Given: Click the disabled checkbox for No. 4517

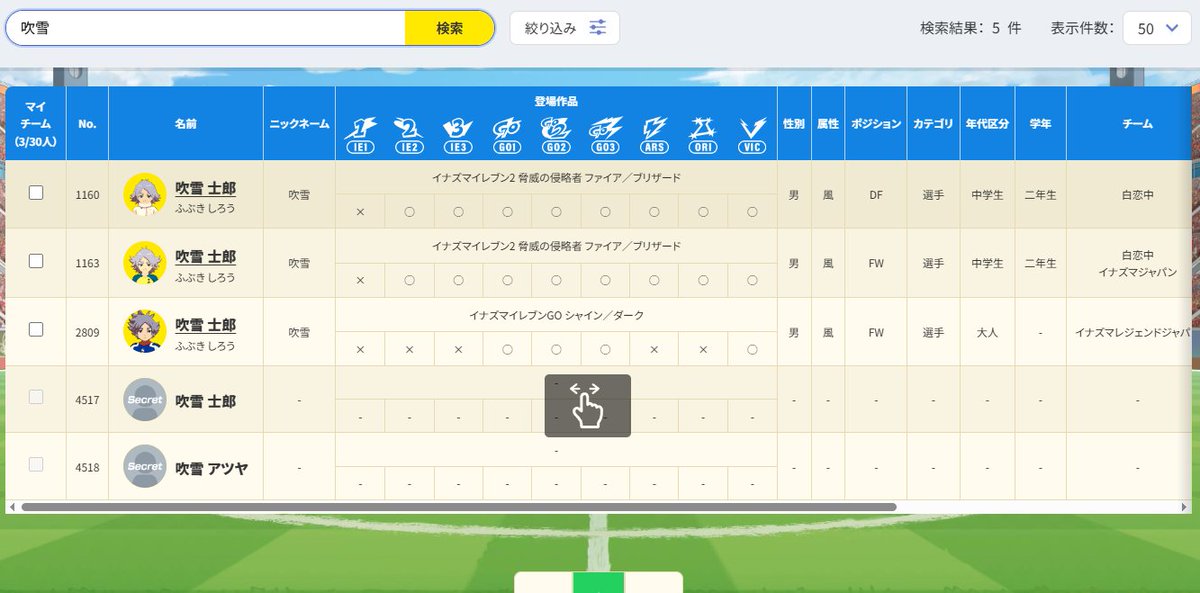Looking at the screenshot, I should point(36,397).
